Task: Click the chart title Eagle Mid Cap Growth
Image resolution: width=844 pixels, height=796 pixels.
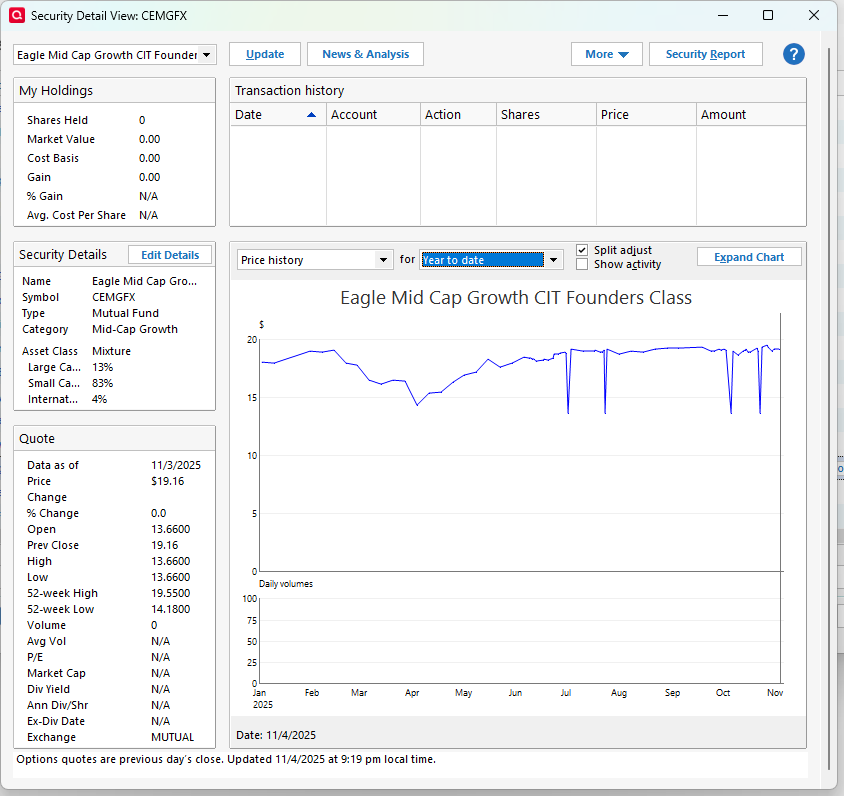Action: [516, 298]
